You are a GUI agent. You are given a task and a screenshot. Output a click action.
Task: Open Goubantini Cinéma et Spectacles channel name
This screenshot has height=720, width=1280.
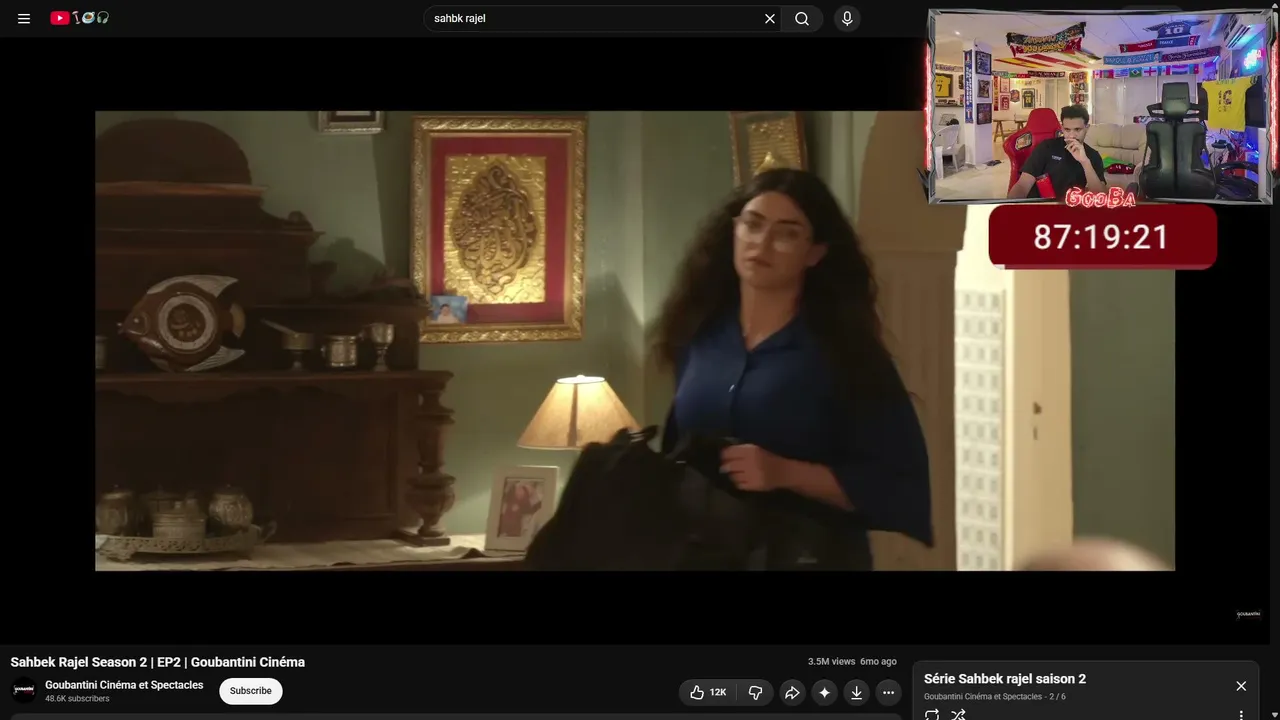point(124,685)
